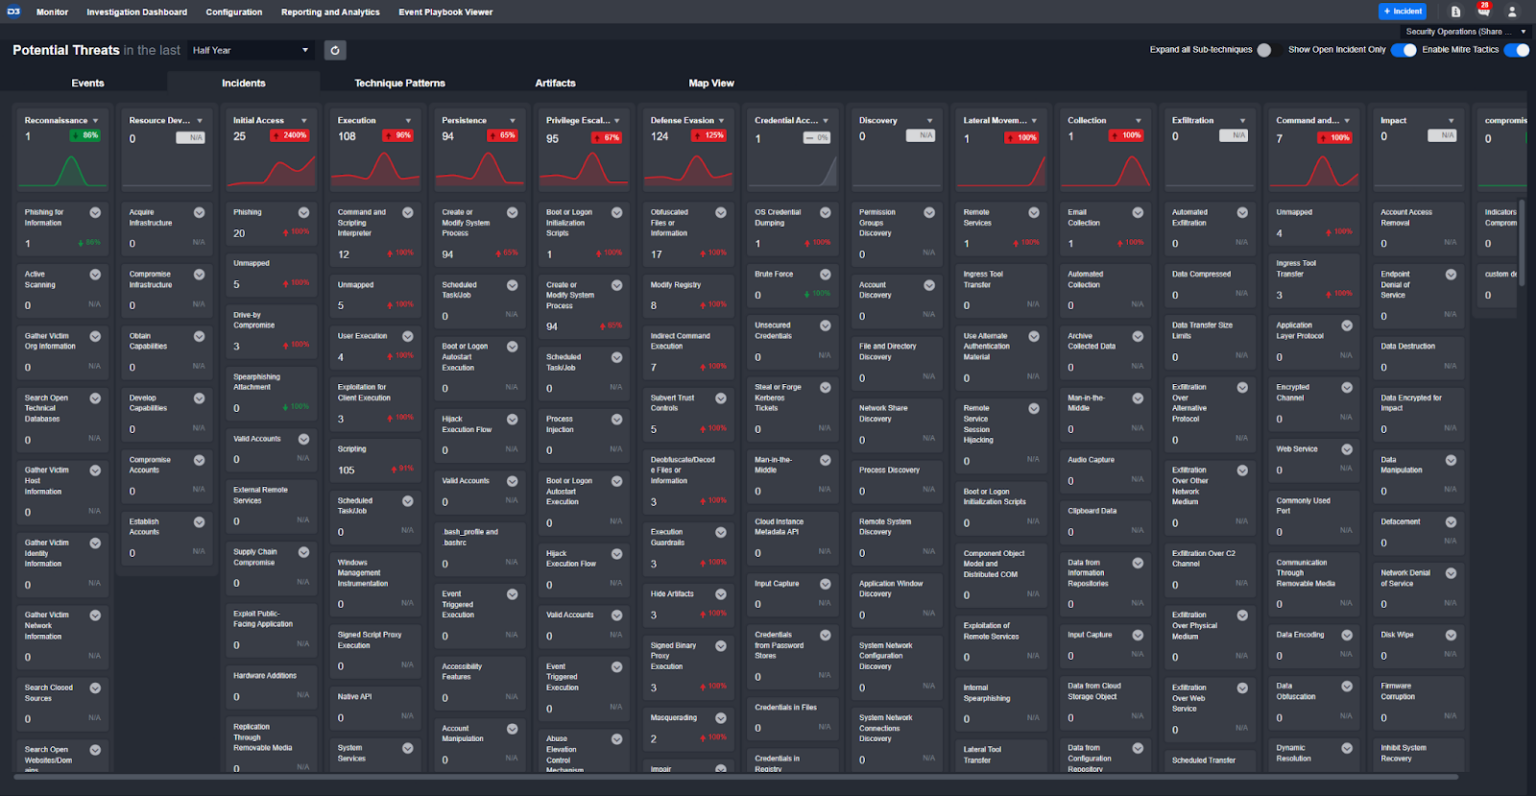This screenshot has width=1536, height=796.
Task: Click the user profile icon at top right
Action: tap(1513, 11)
